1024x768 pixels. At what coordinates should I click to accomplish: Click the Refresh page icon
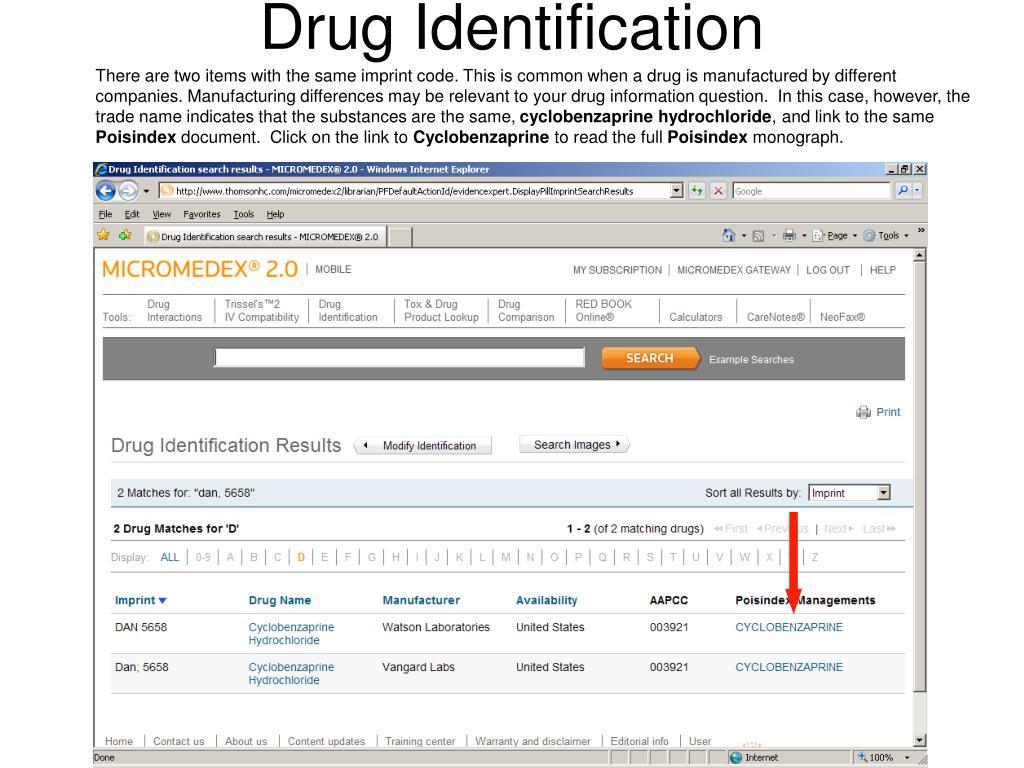tap(697, 191)
